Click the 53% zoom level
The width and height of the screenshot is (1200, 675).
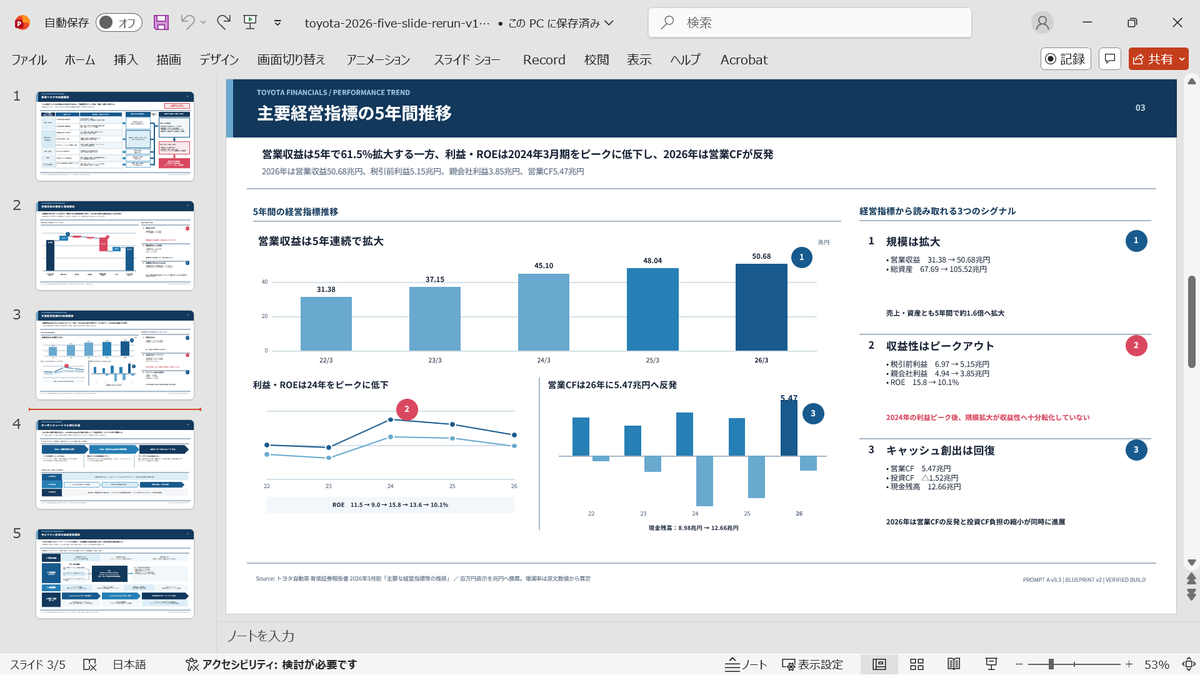coord(1157,665)
